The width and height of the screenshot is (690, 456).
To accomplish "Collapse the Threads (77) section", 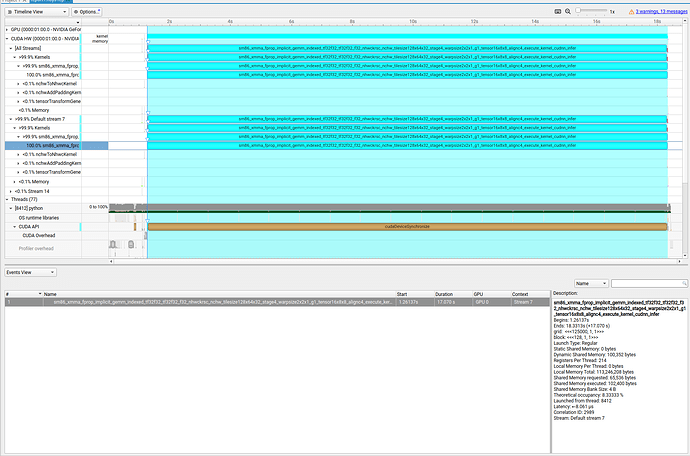I will pyautogui.click(x=5, y=199).
